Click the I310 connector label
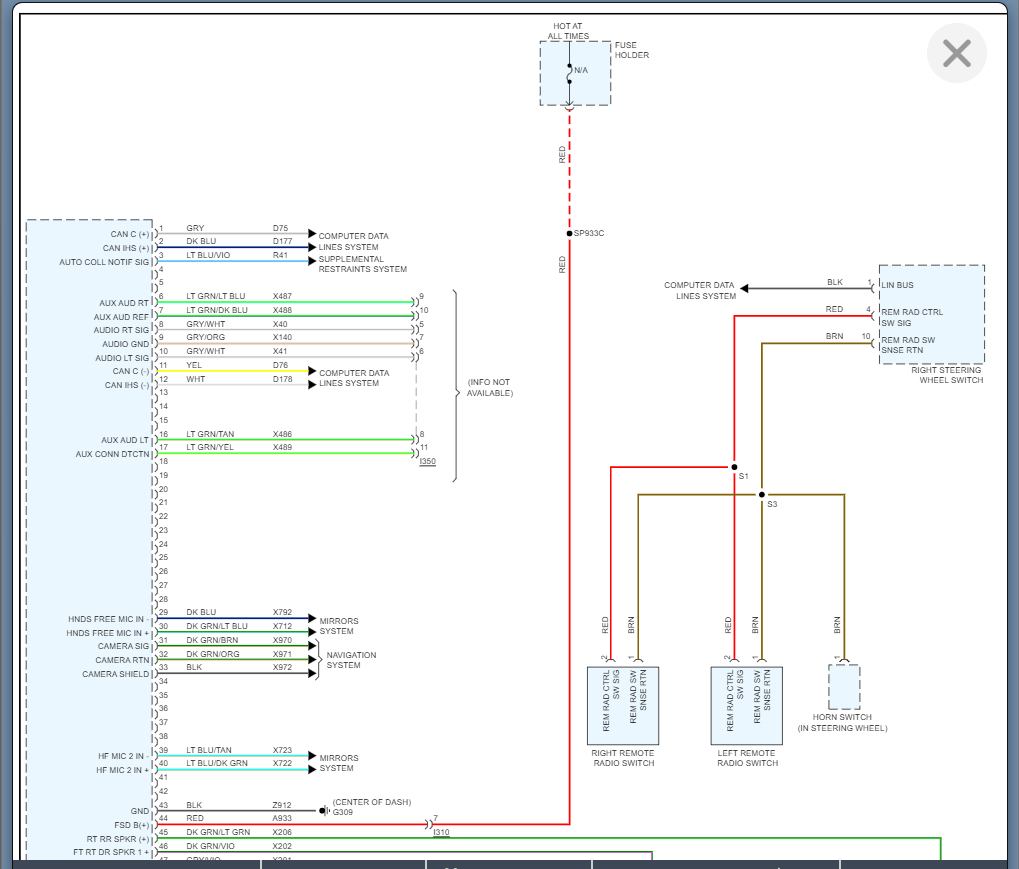The width and height of the screenshot is (1019, 869). [x=441, y=832]
